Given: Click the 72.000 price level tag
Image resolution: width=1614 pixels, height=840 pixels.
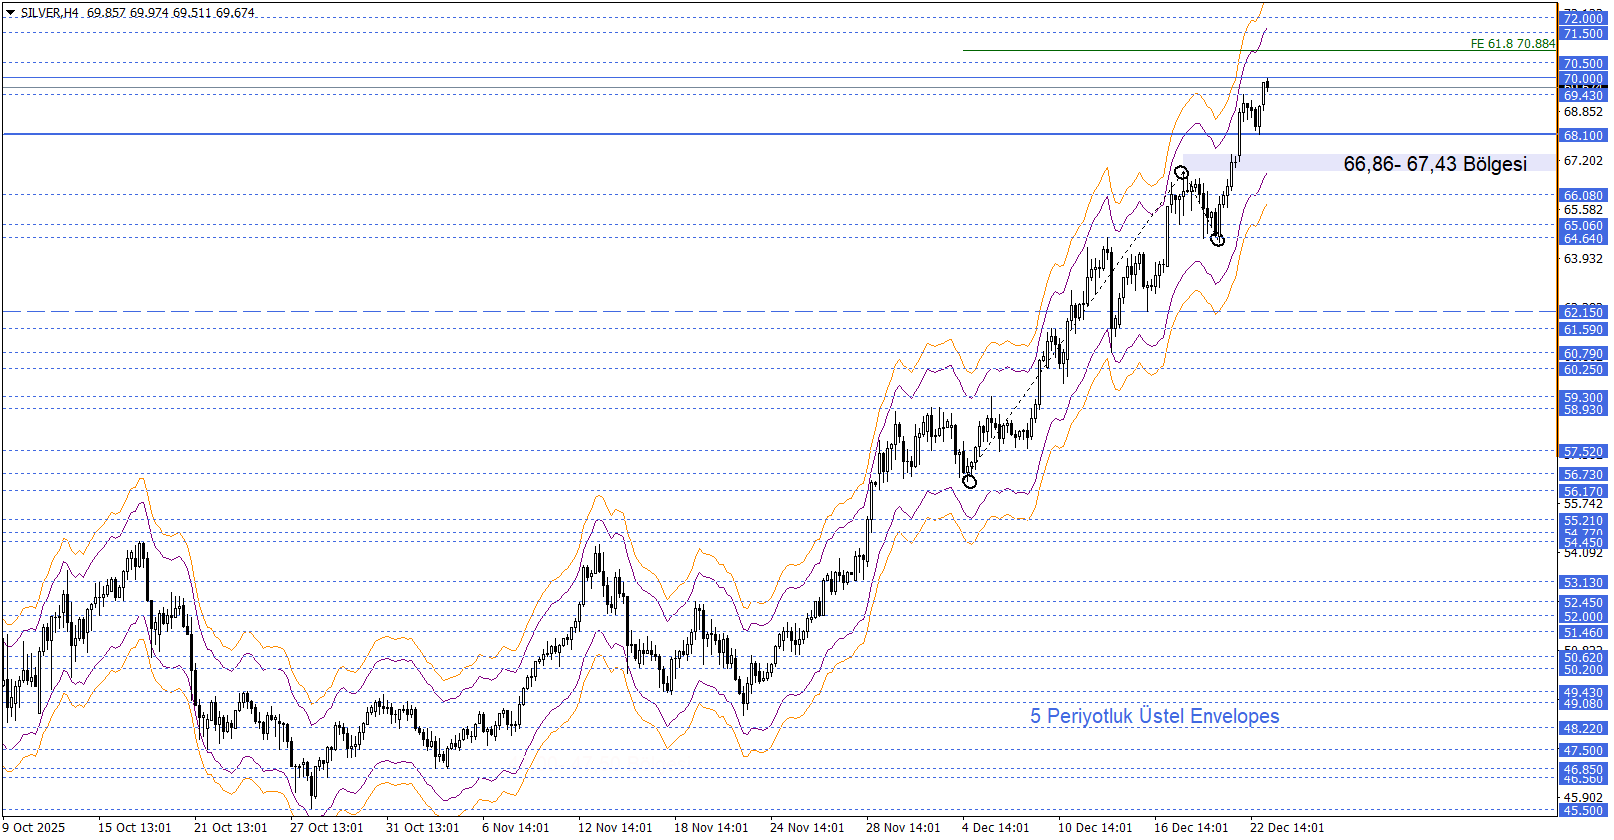Looking at the screenshot, I should [x=1583, y=19].
